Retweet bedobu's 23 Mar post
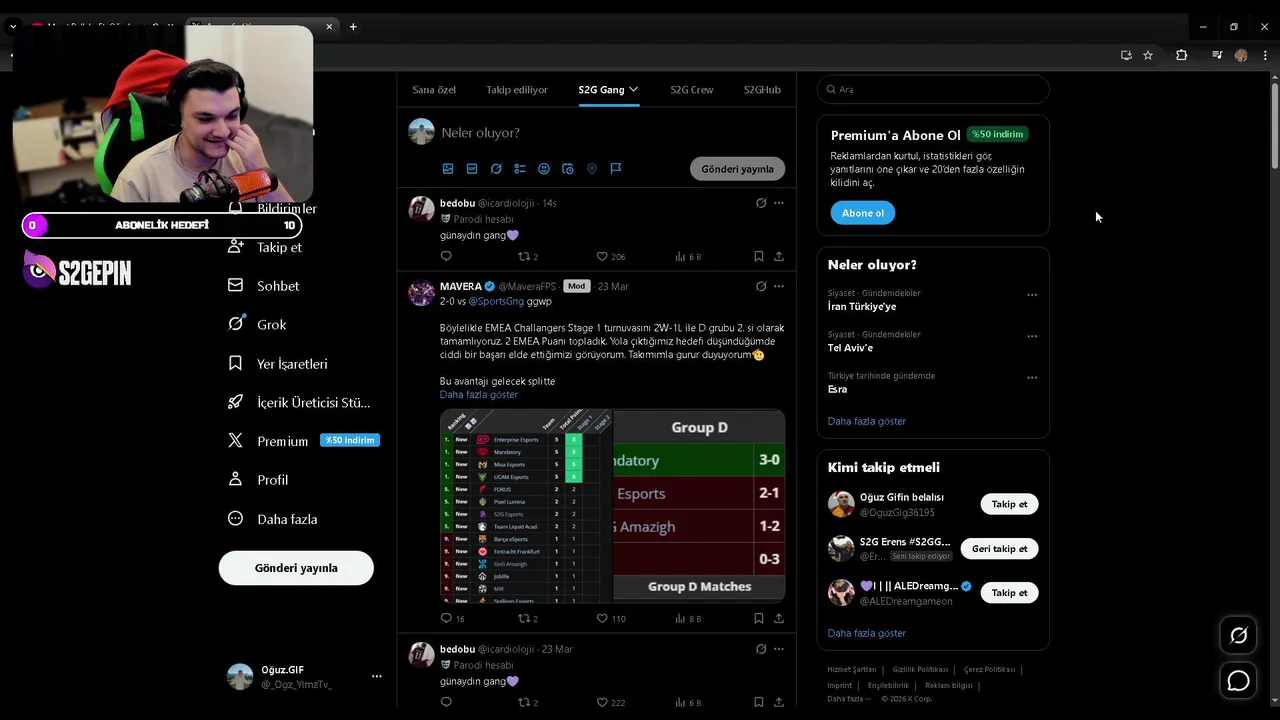The image size is (1280, 720). coord(523,703)
